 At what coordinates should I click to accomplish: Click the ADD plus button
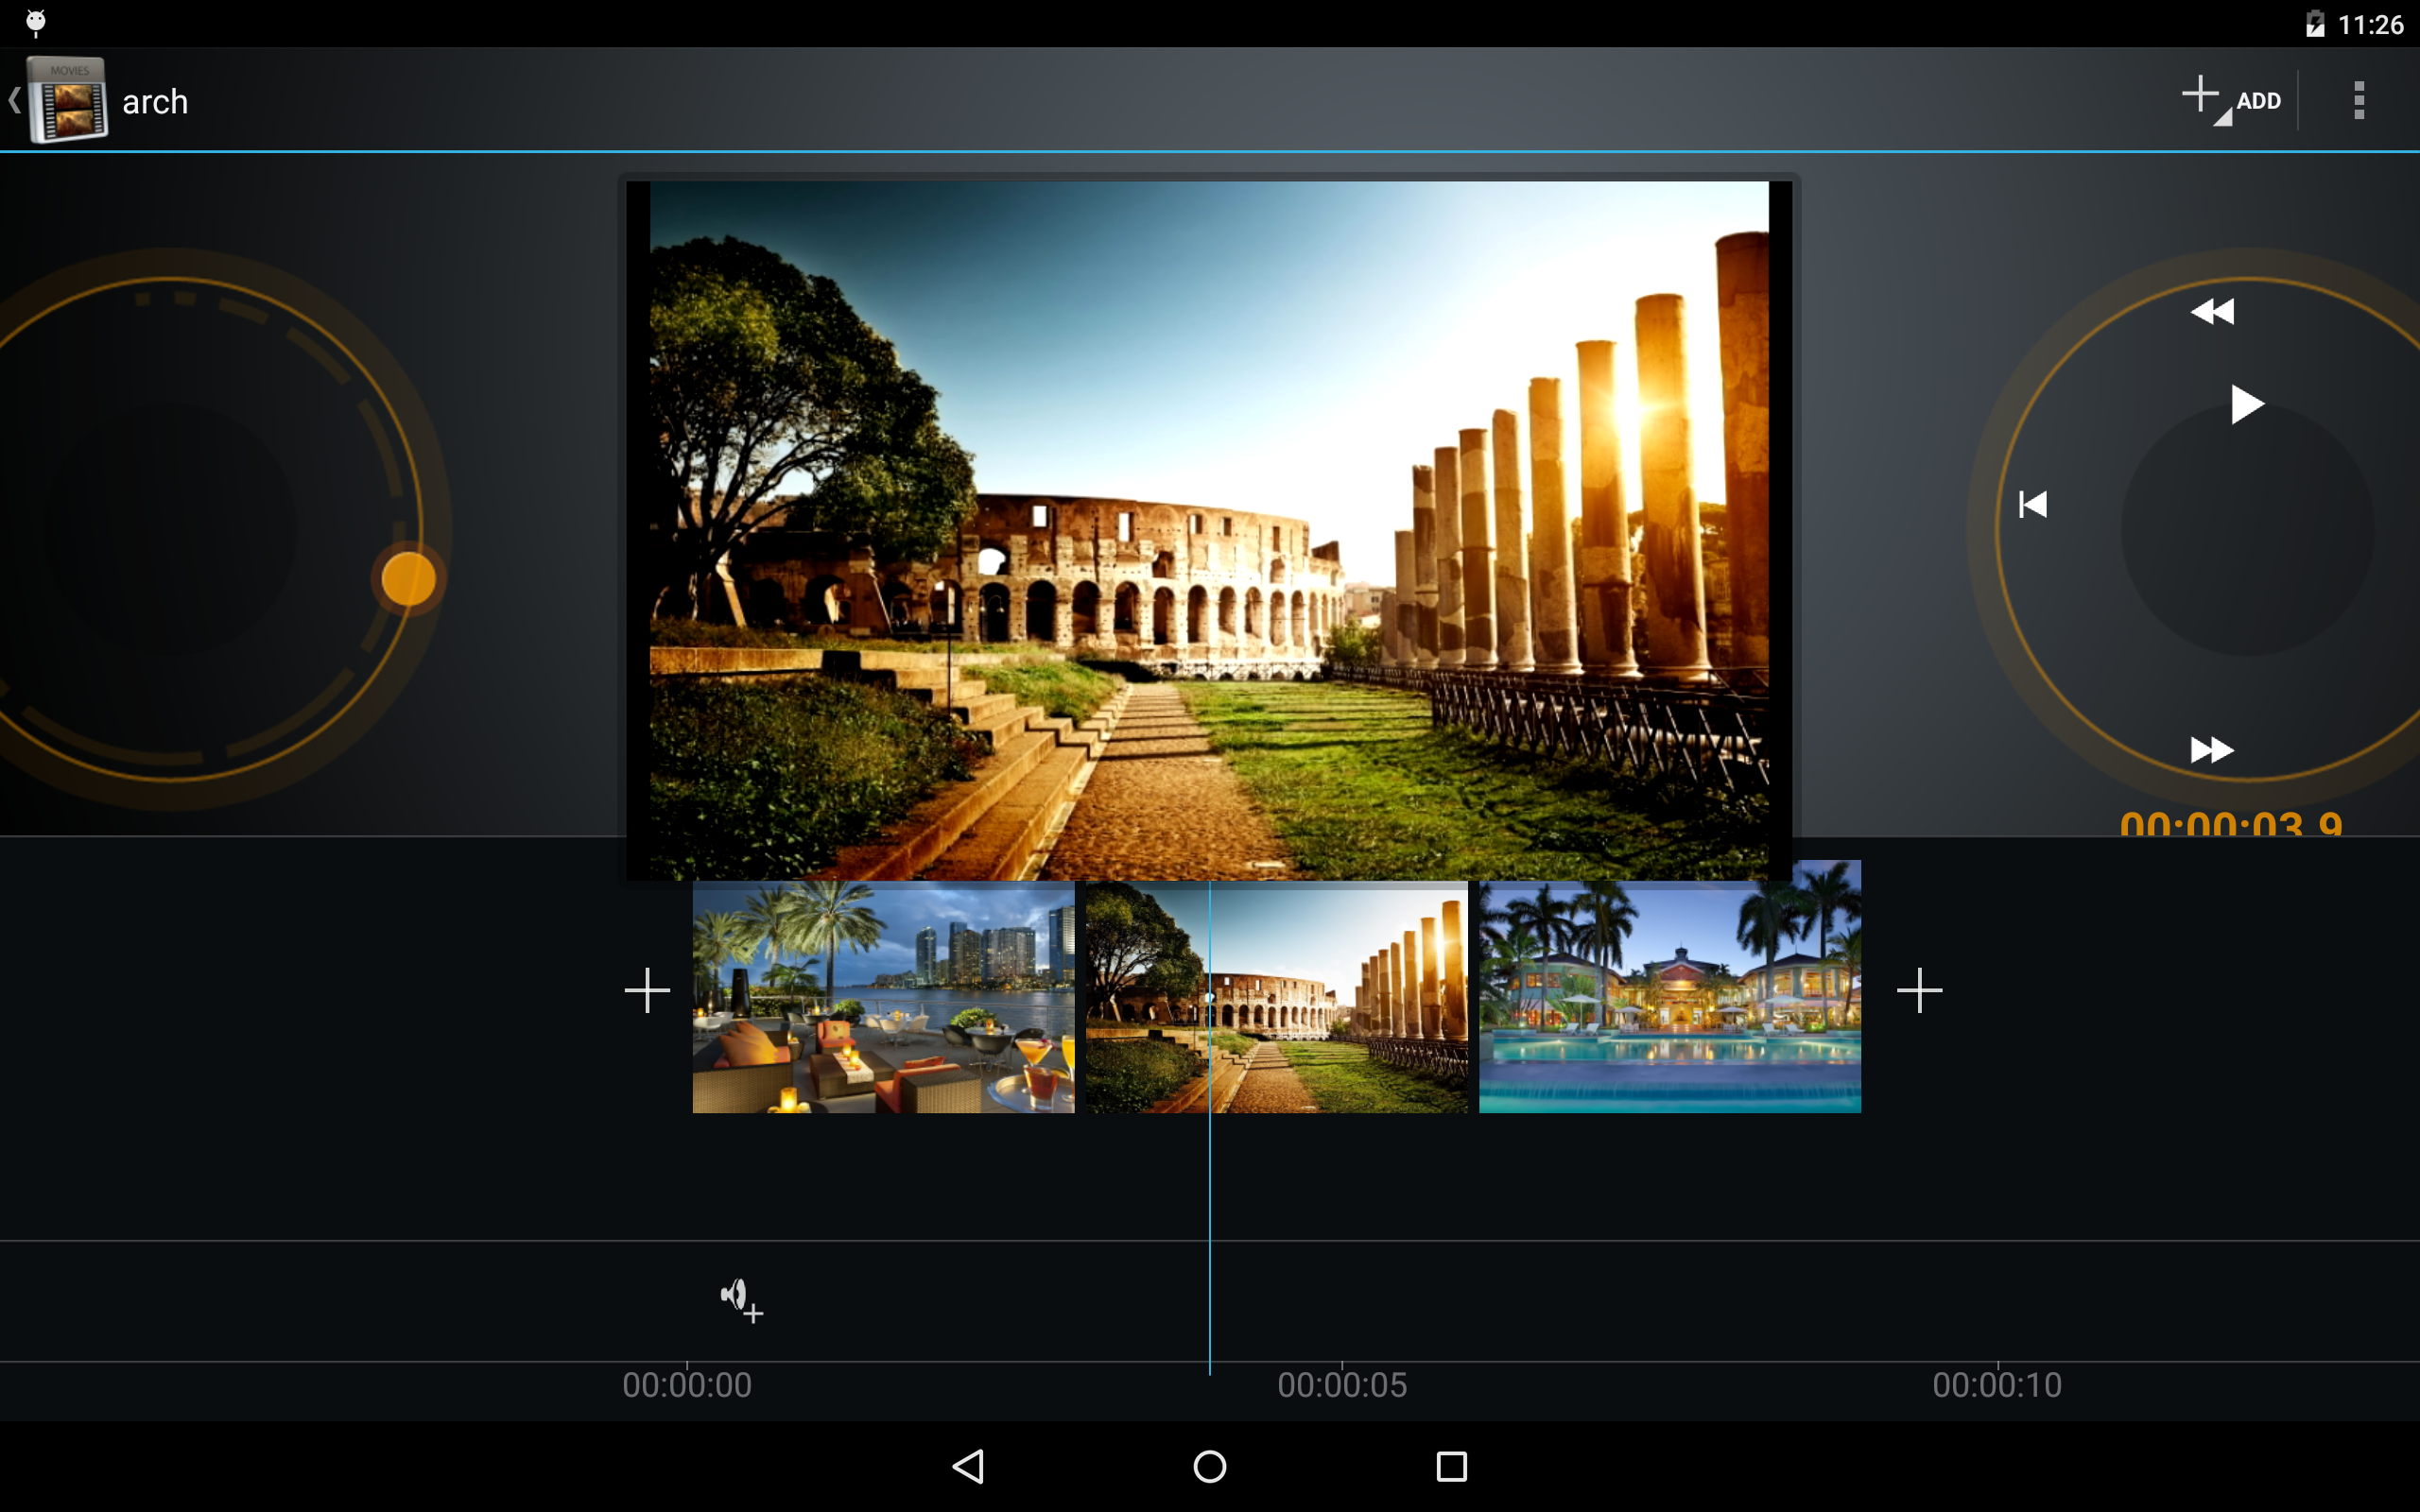(x=2230, y=100)
